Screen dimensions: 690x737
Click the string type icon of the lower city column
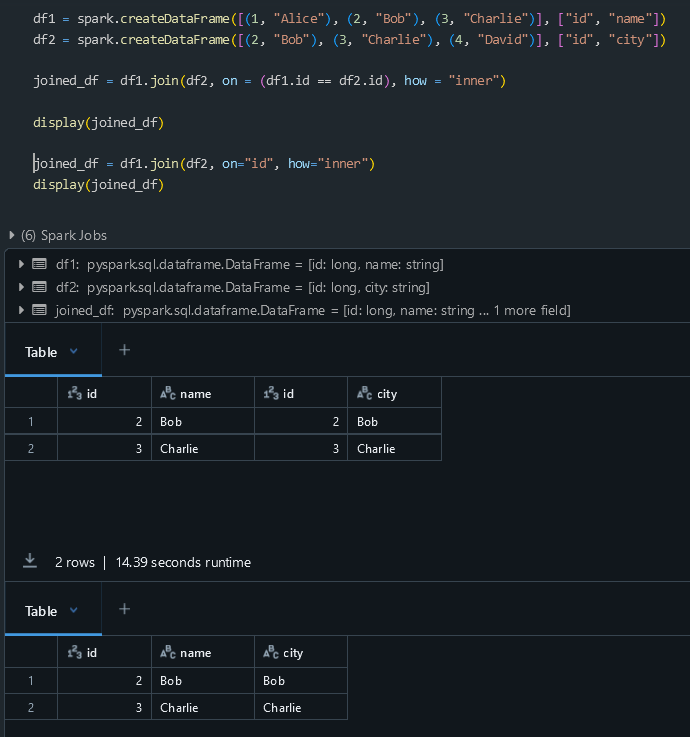point(270,653)
